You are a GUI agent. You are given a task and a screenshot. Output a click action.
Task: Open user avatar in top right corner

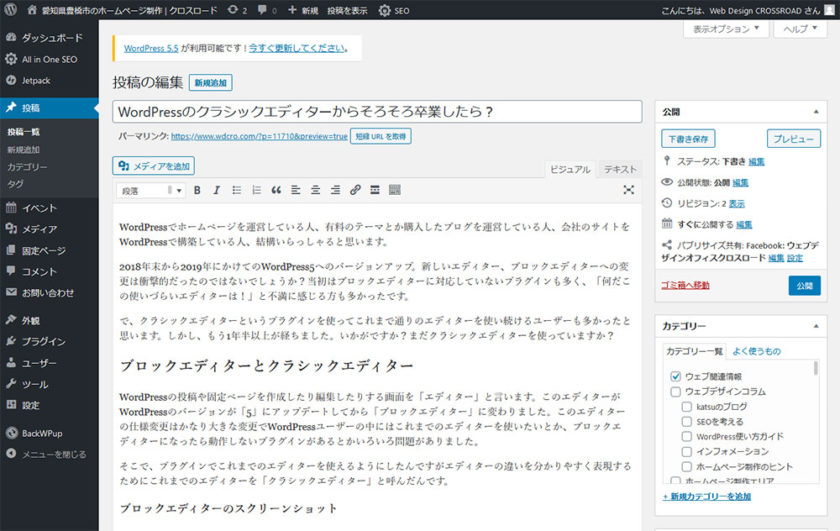tap(829, 10)
